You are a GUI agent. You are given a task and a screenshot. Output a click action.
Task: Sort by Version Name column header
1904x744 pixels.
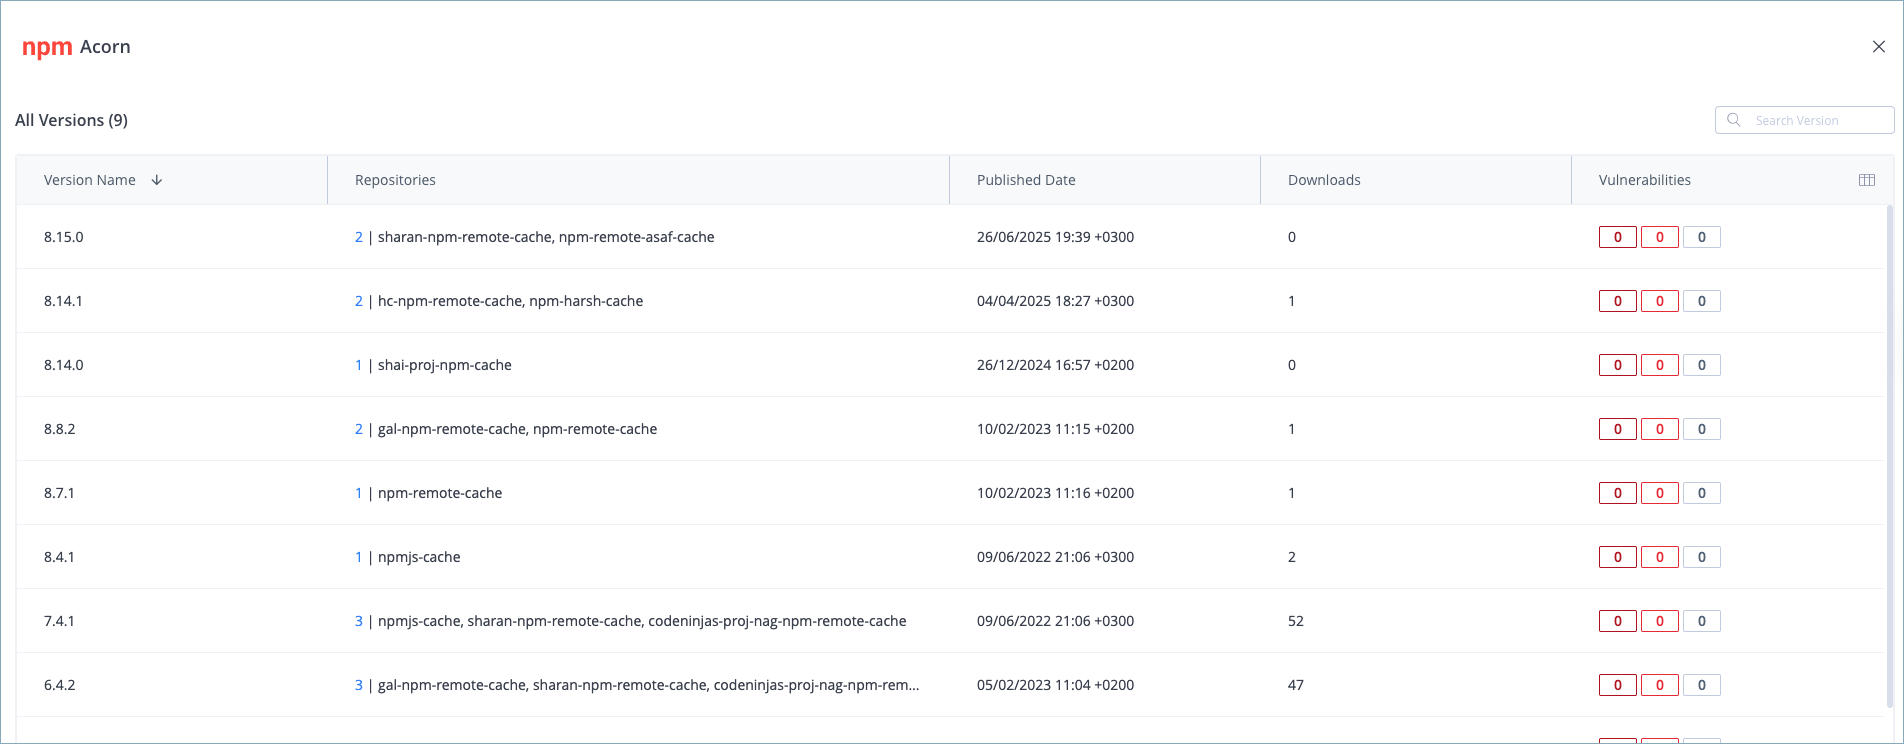coord(90,180)
